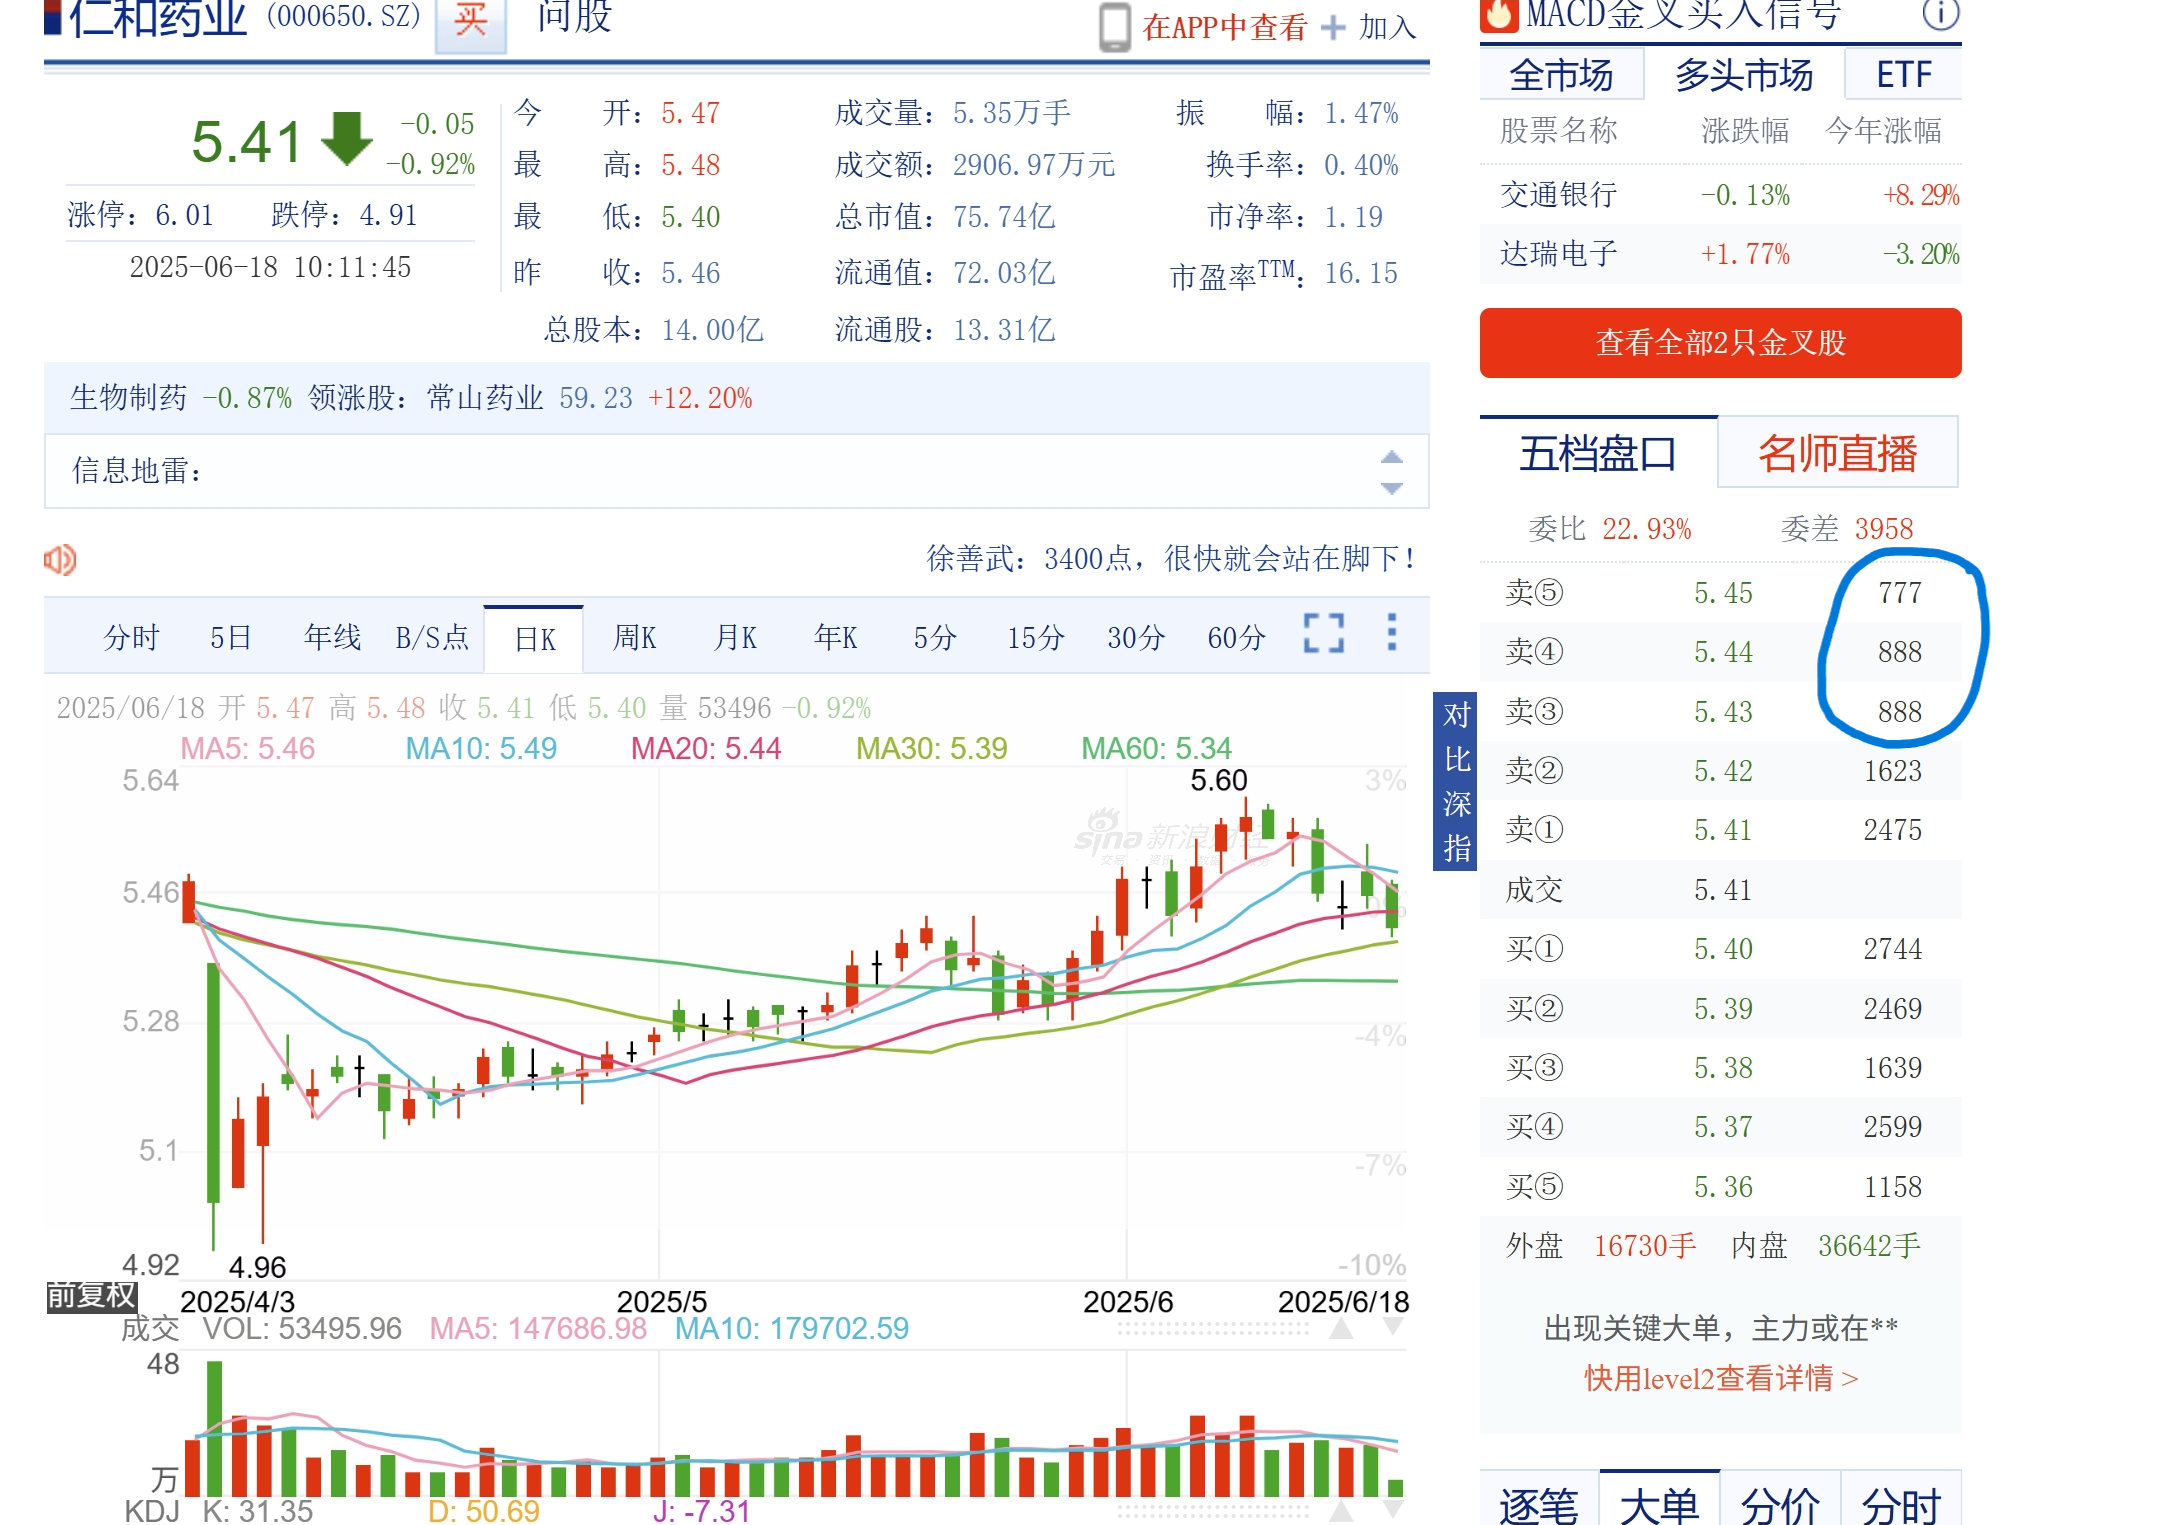Click the 买⑤ 5.36 order row
The image size is (2167, 1525).
click(1720, 1187)
